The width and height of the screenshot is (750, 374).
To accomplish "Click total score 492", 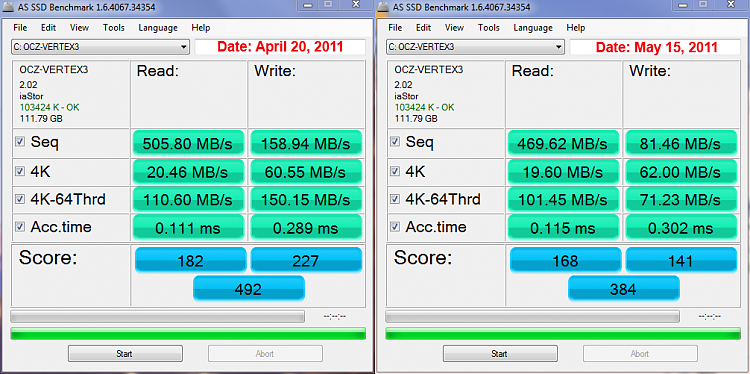I will tap(248, 288).
